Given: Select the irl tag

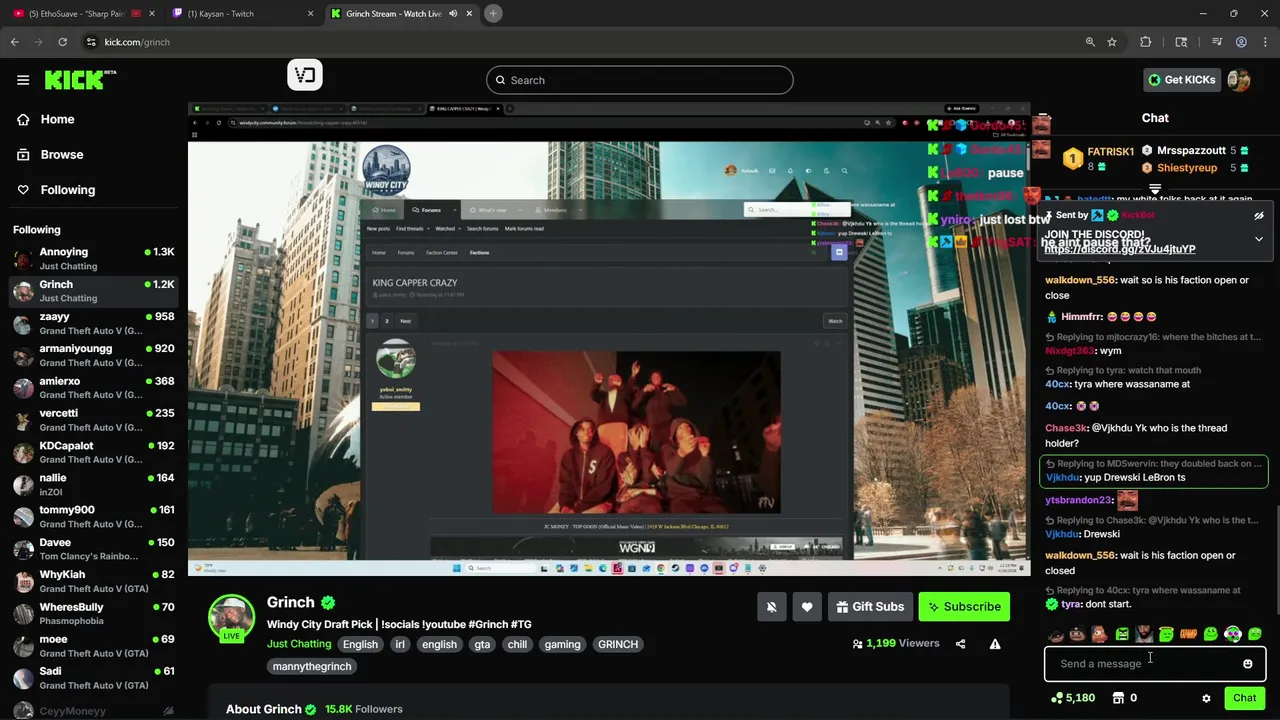Looking at the screenshot, I should pyautogui.click(x=400, y=644).
